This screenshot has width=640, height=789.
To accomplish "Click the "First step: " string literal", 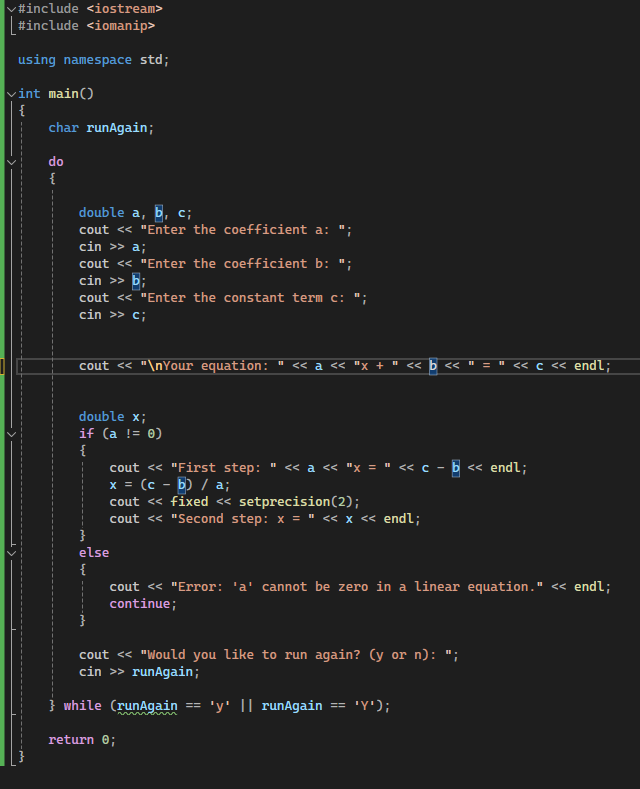I will 224,468.
